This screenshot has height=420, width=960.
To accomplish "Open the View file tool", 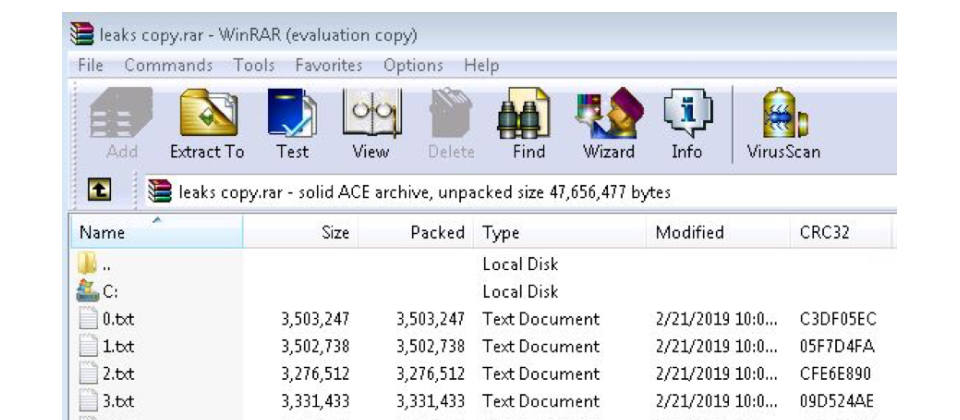I will point(370,124).
